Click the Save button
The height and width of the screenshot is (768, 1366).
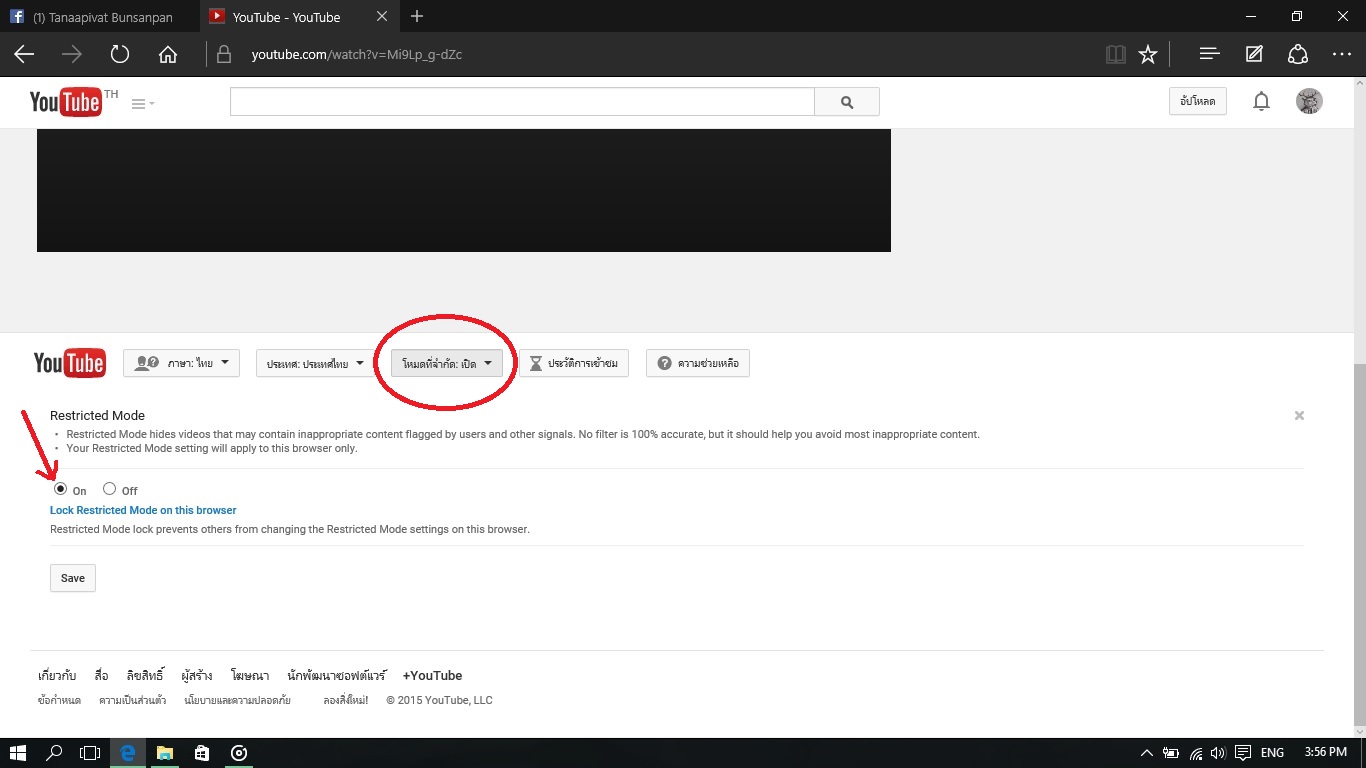pos(73,578)
